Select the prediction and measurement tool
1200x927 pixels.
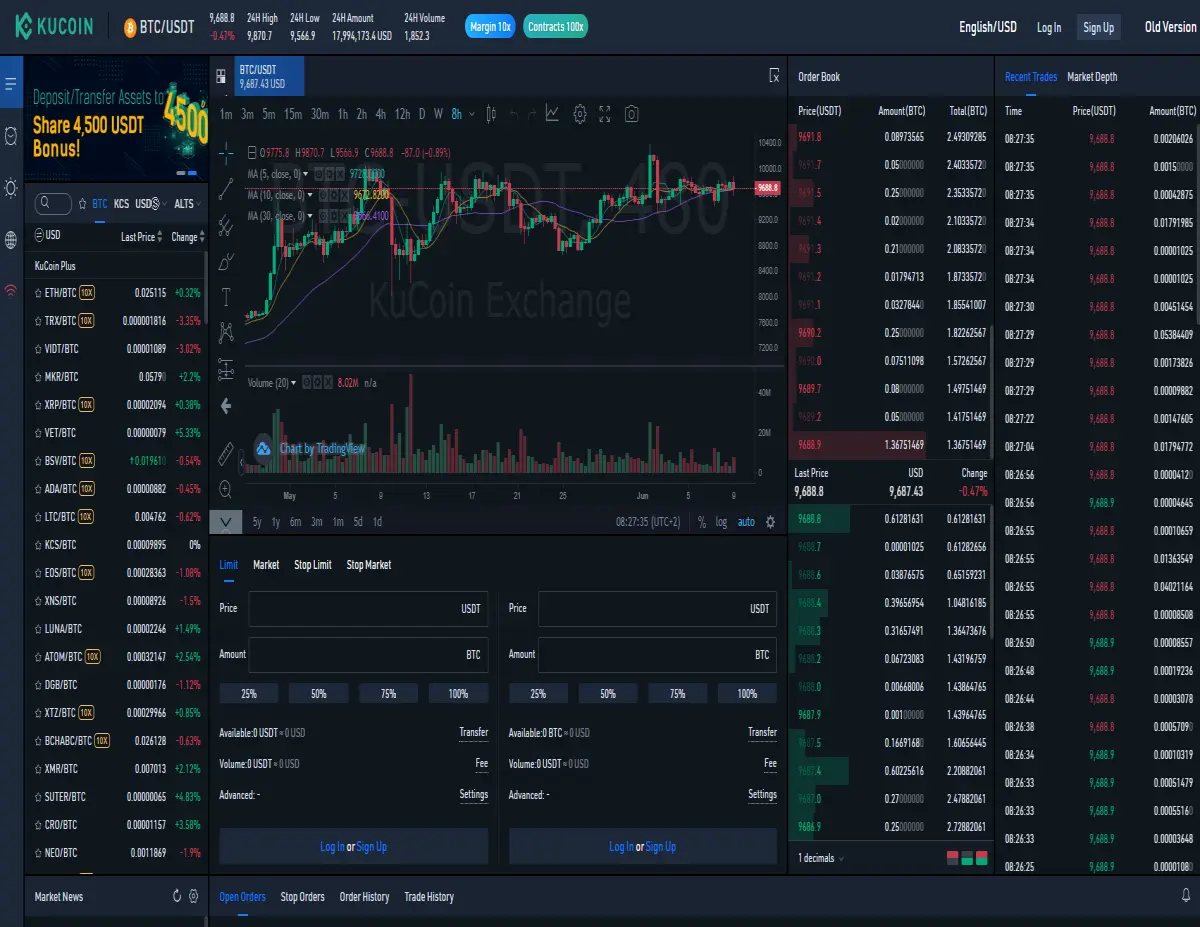226,368
